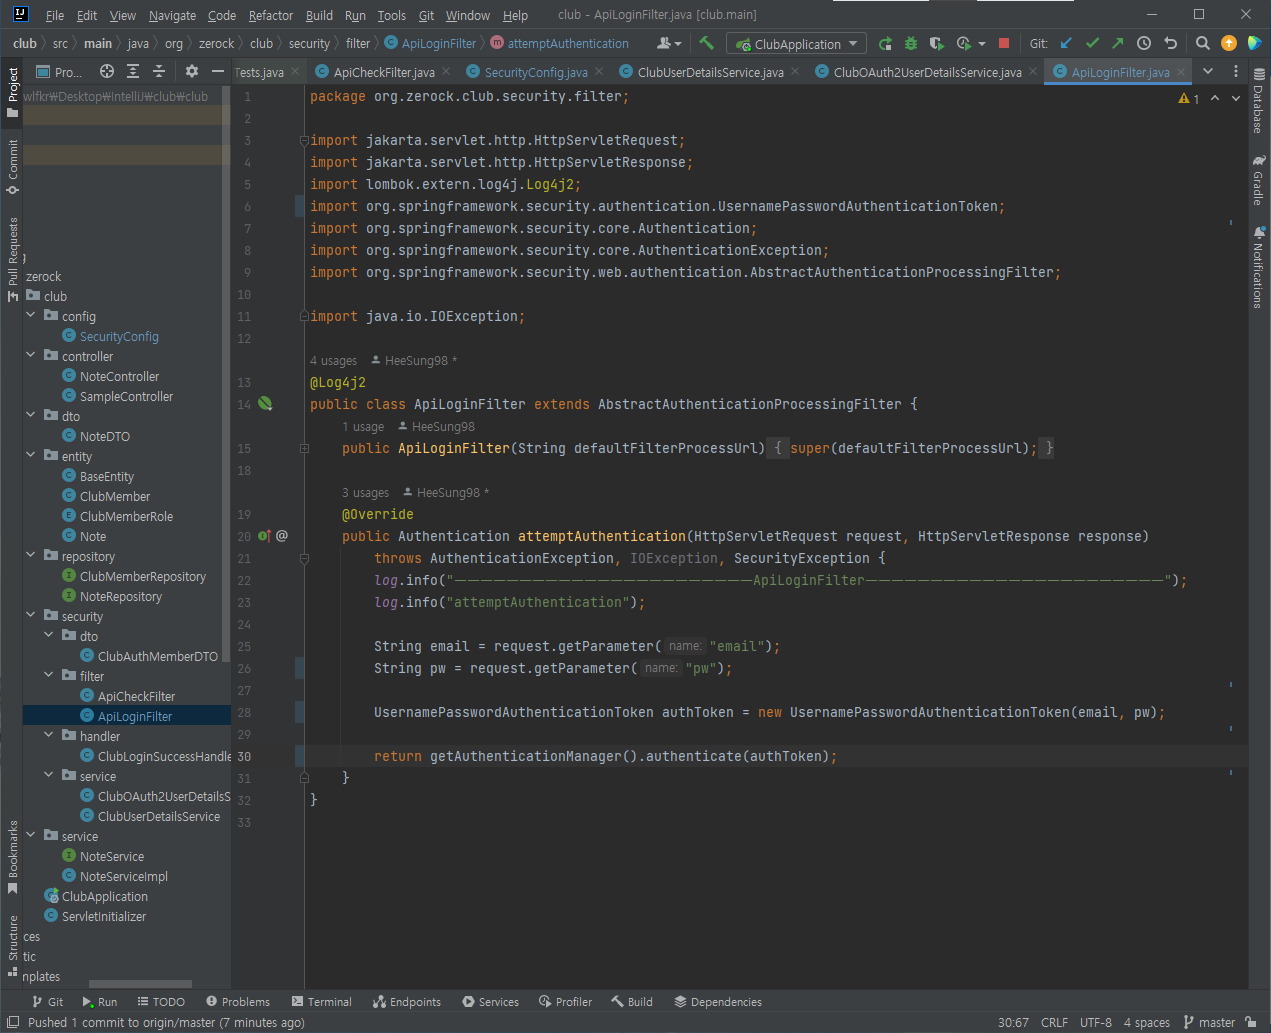The height and width of the screenshot is (1033, 1271).
Task: Open the Navigate menu
Action: (x=172, y=15)
